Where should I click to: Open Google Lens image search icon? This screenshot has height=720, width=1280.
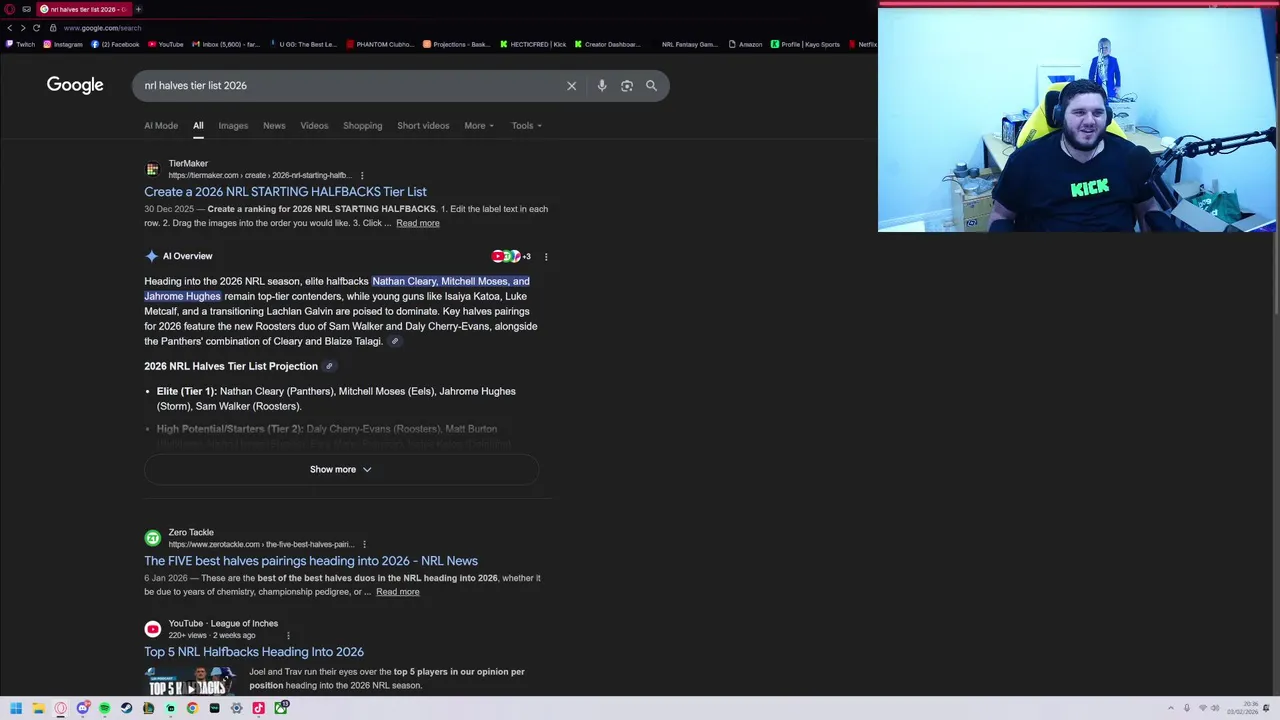coord(626,86)
